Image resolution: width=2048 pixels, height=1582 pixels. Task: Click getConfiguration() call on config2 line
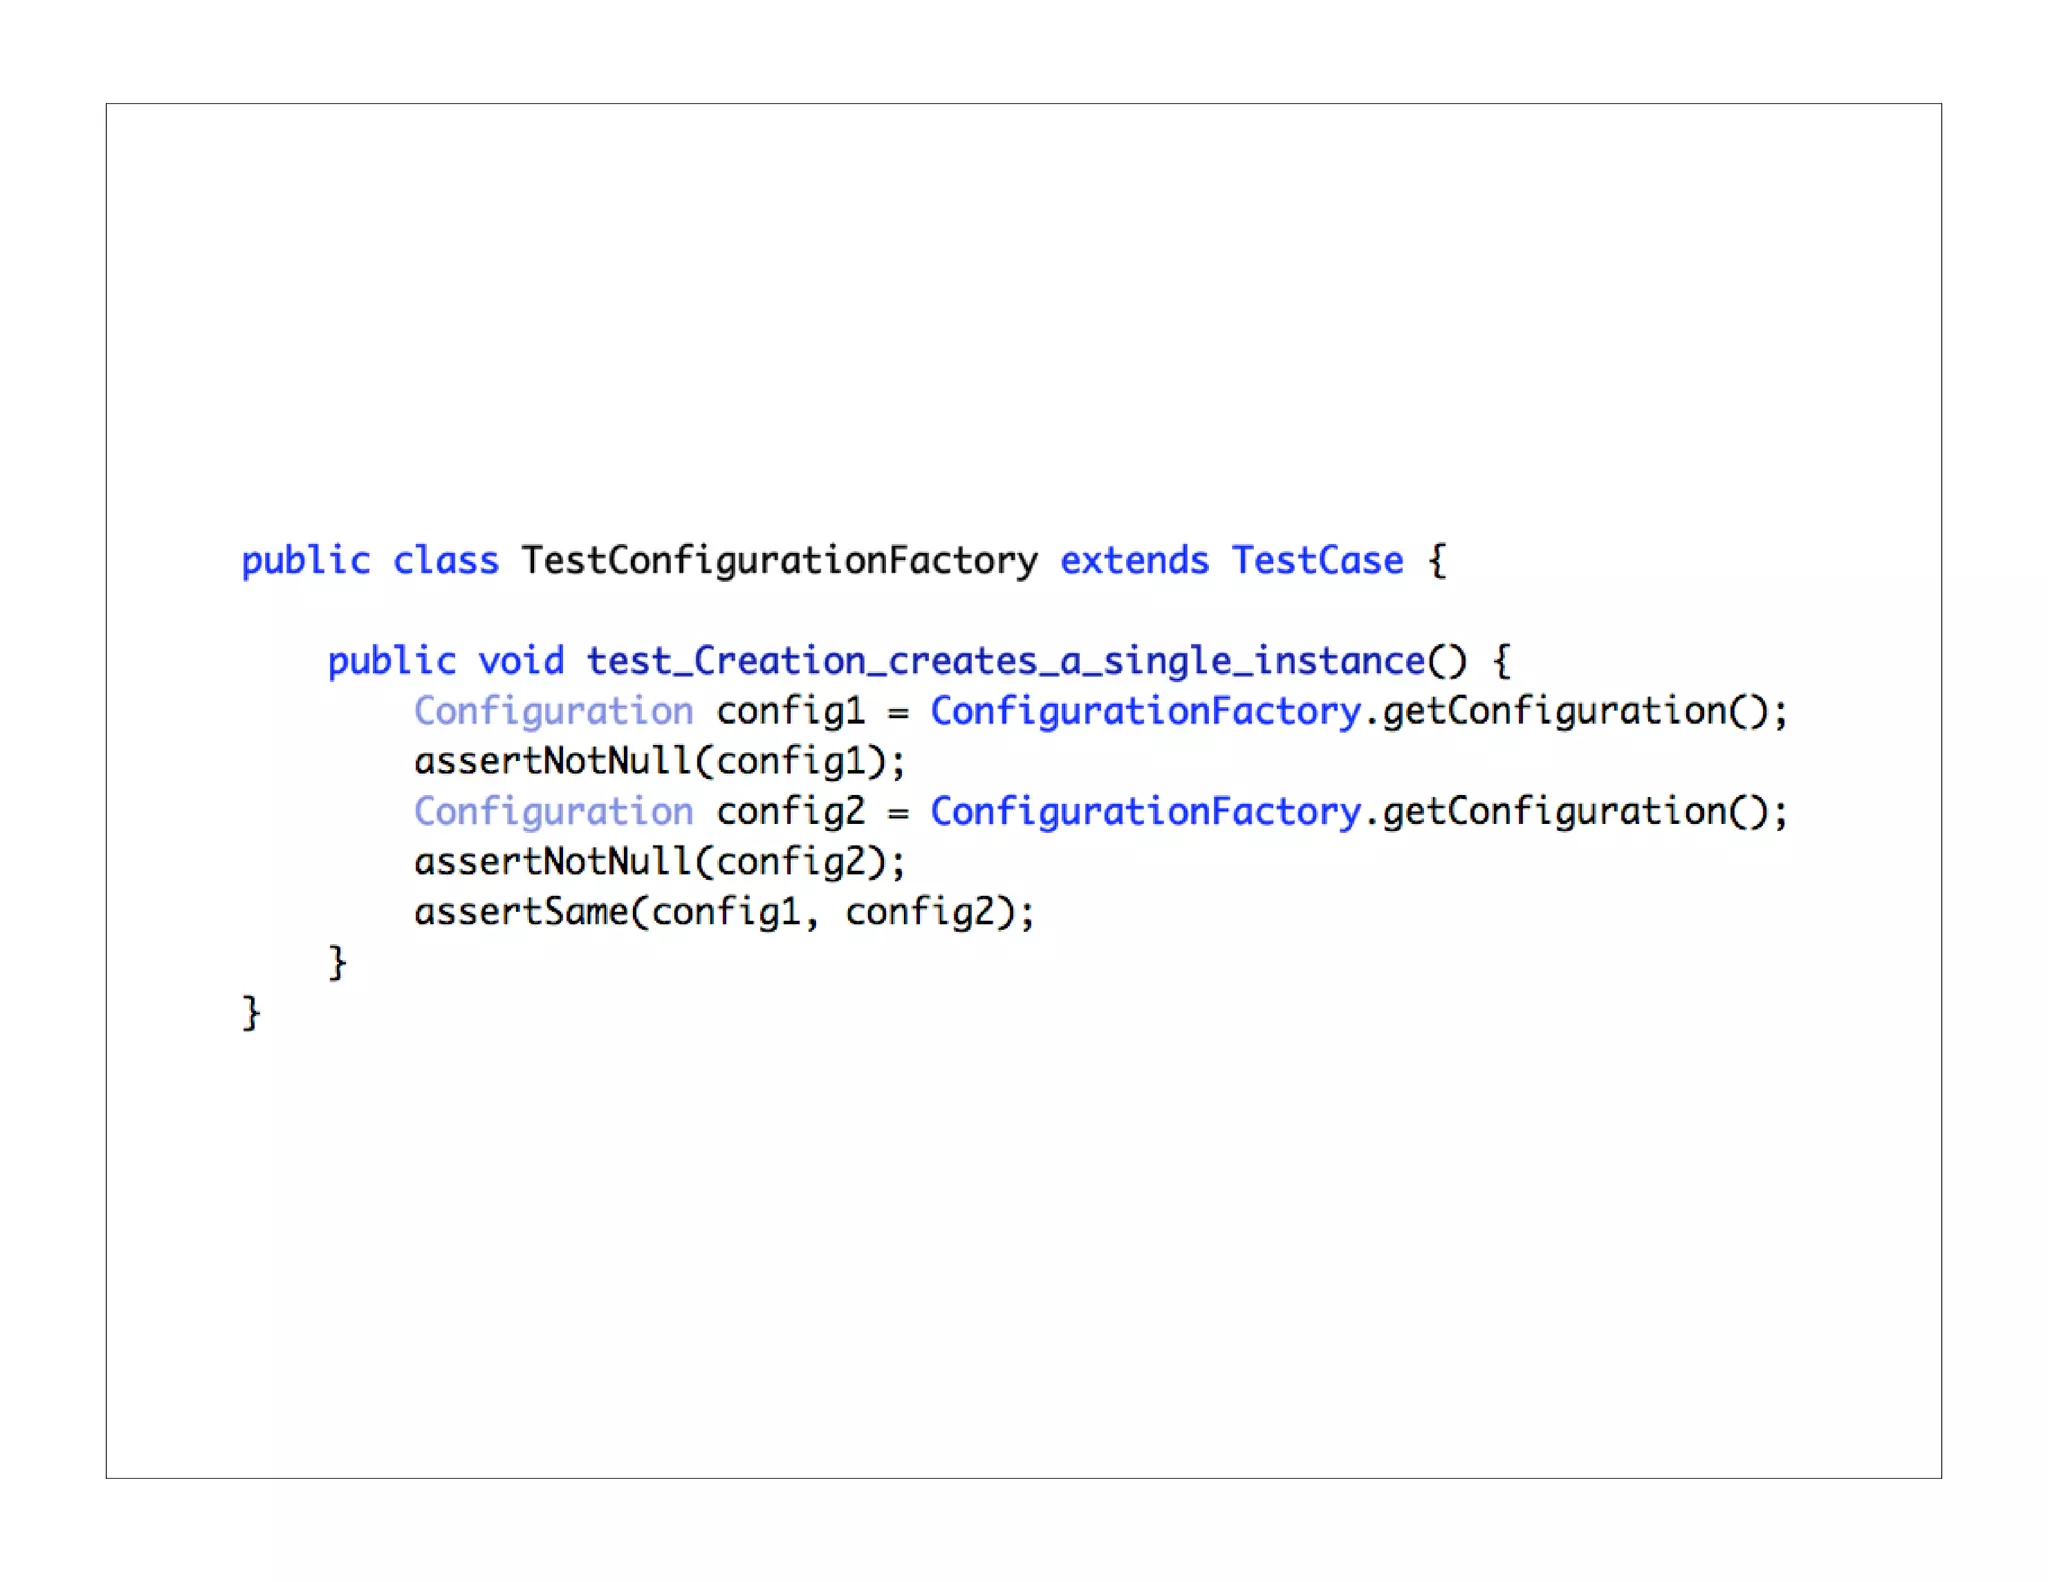1576,812
